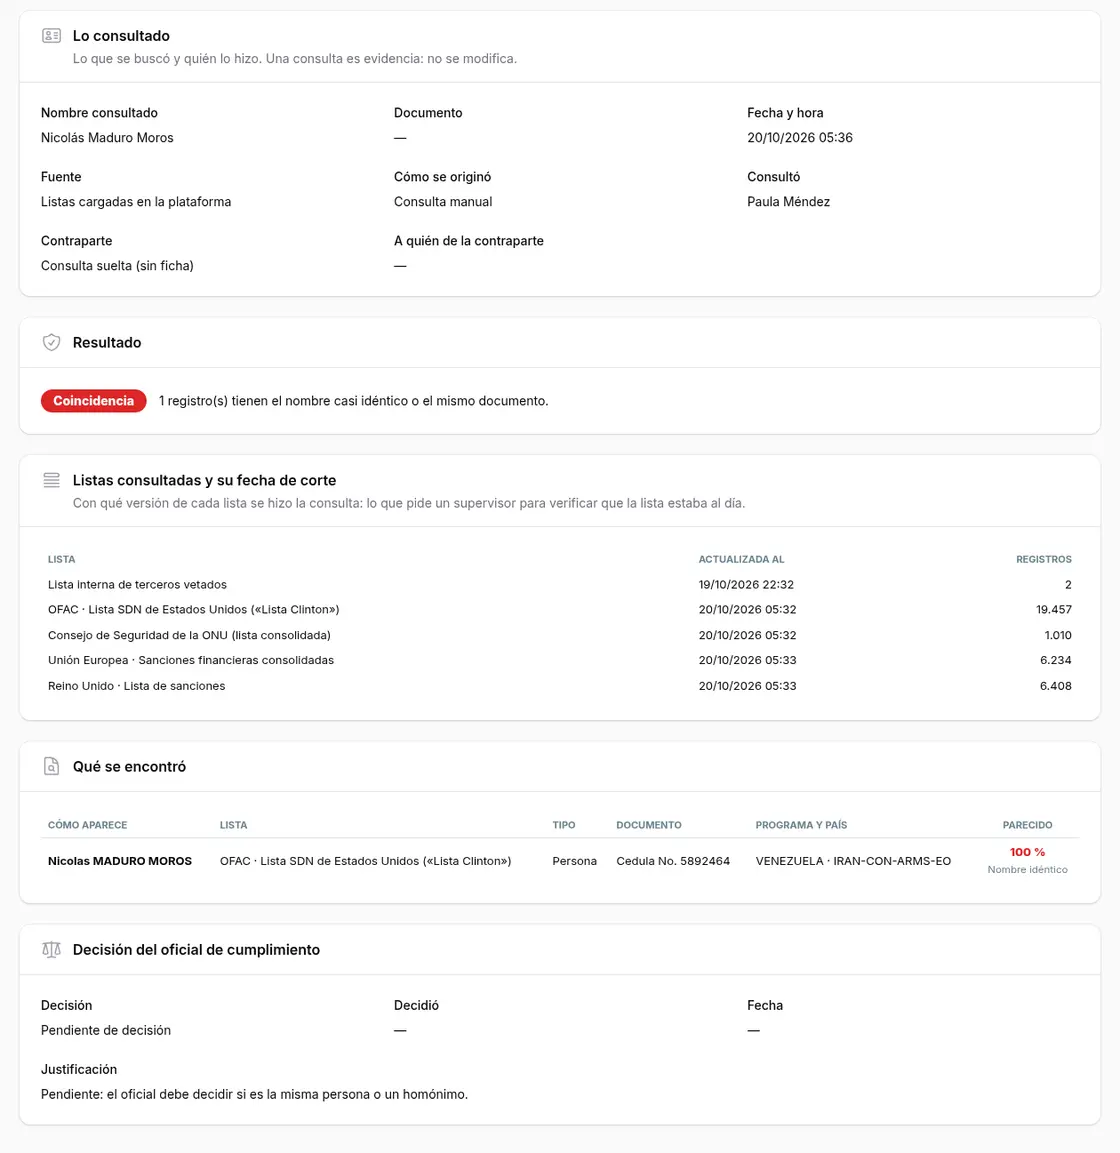Click the document search icon beside Qué se encontró
The image size is (1120, 1153).
[51, 766]
